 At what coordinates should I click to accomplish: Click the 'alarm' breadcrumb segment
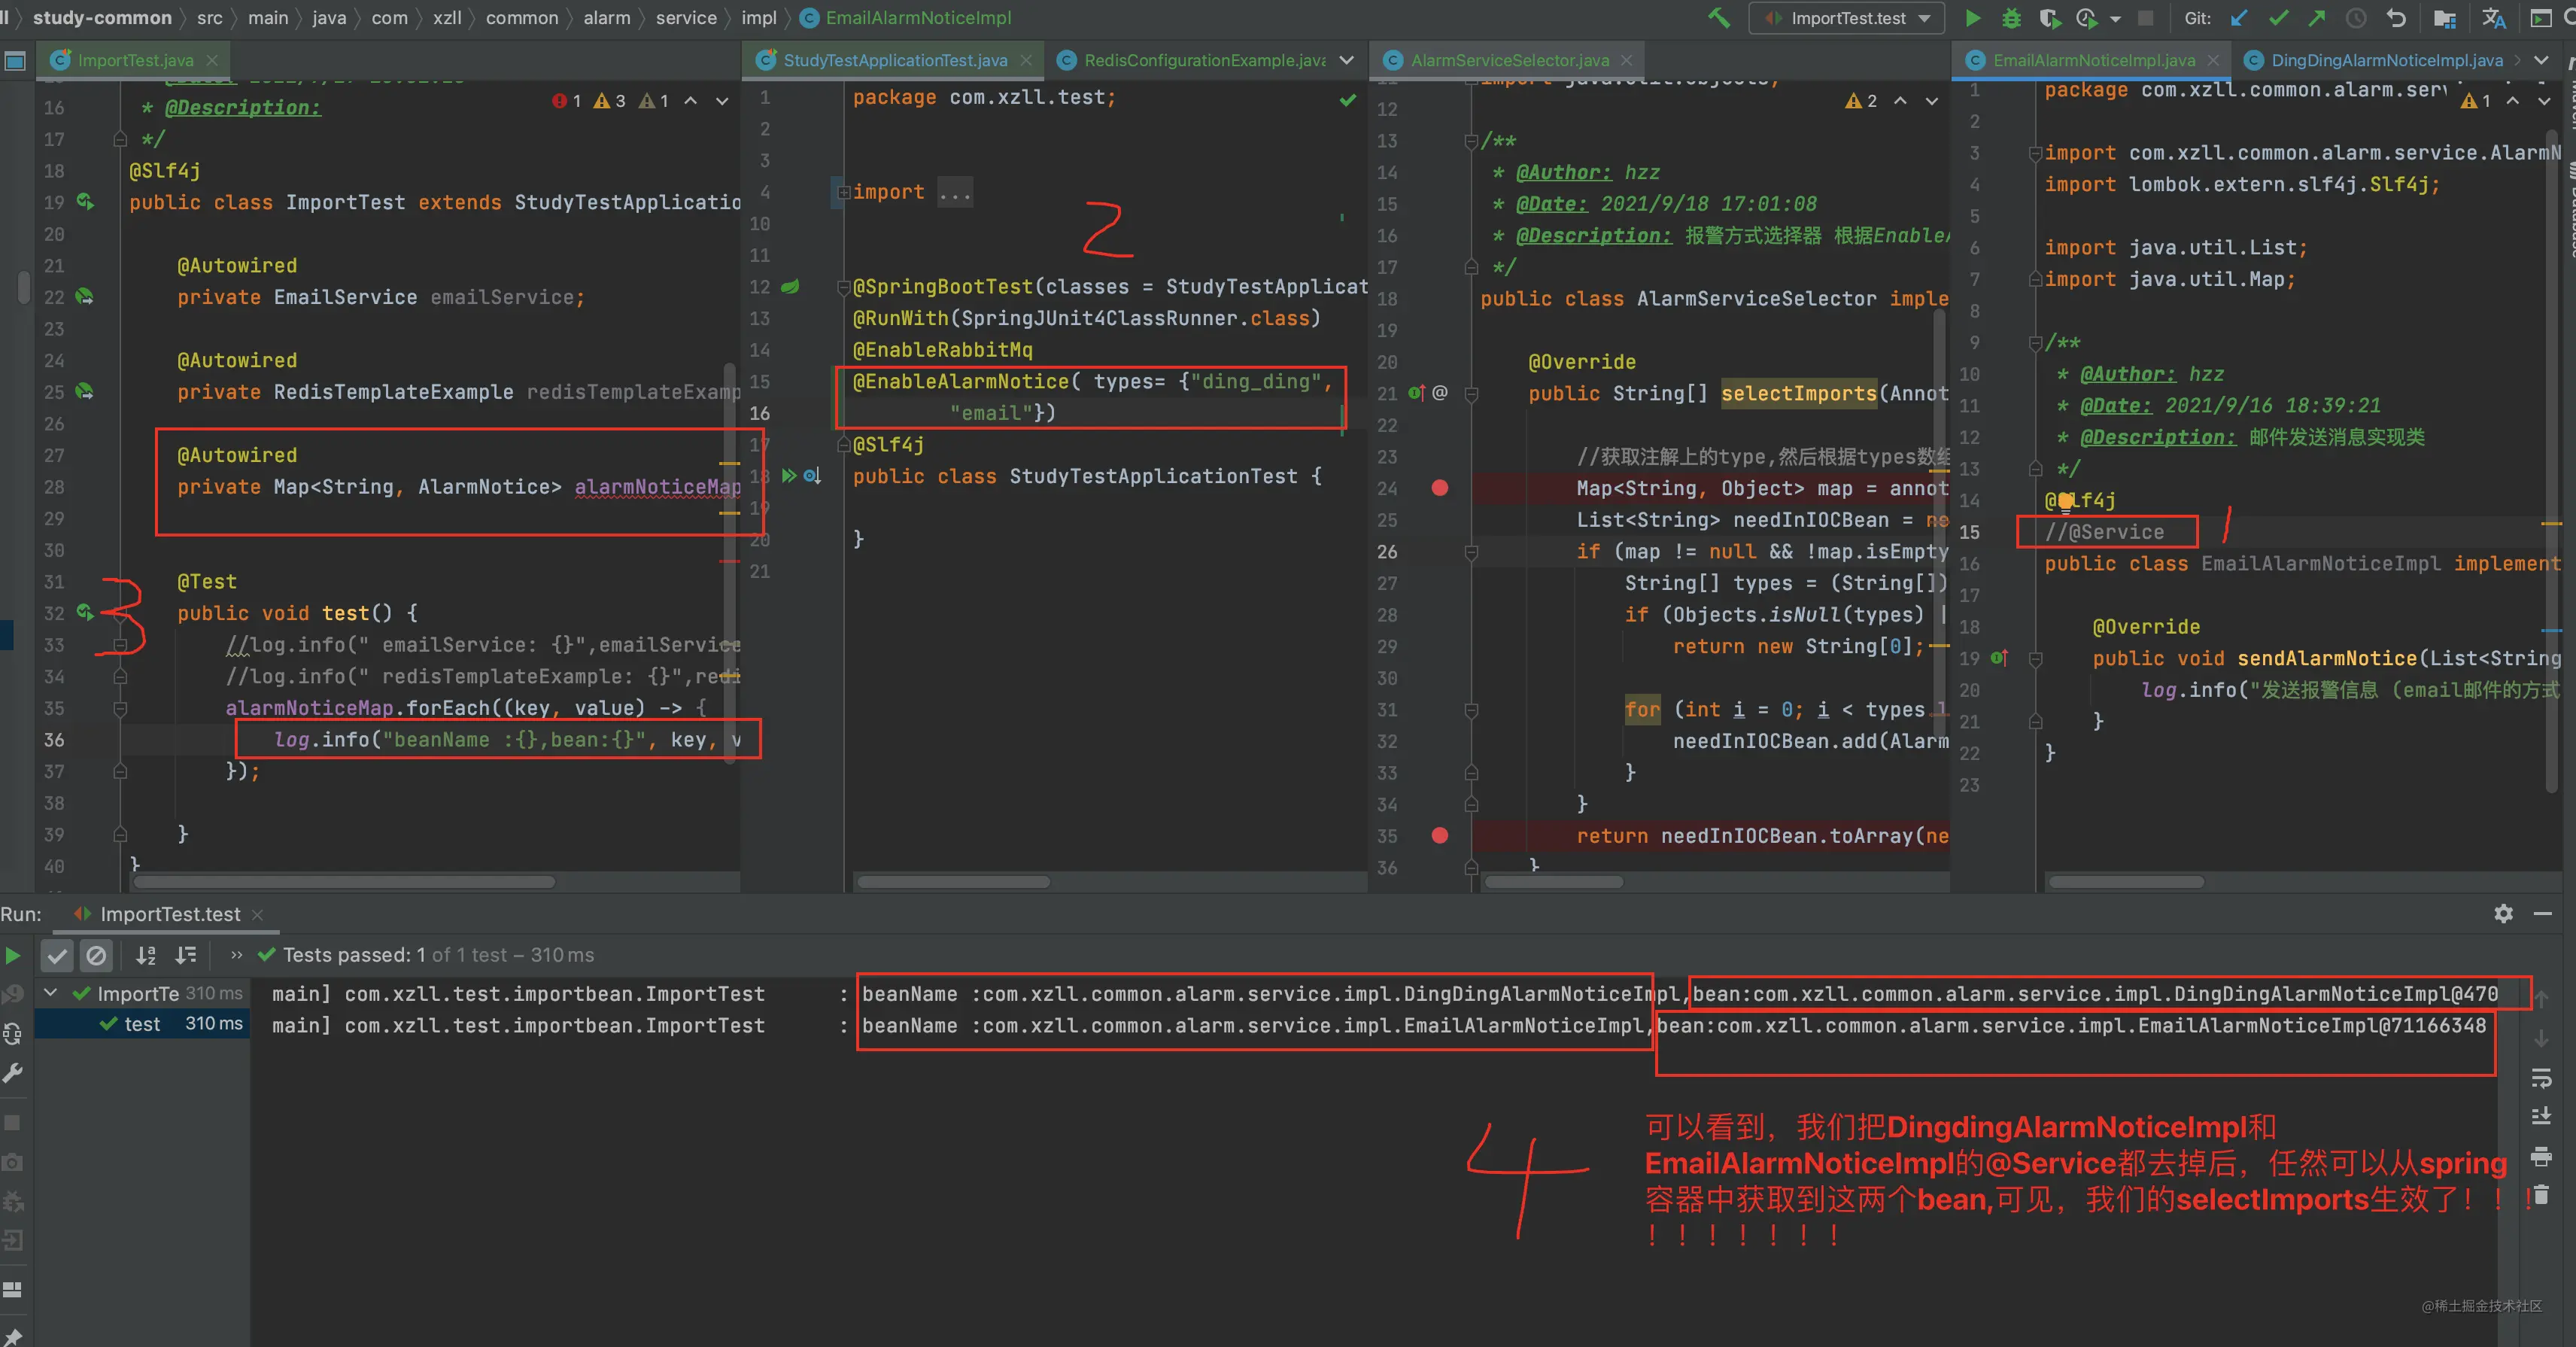click(x=607, y=18)
